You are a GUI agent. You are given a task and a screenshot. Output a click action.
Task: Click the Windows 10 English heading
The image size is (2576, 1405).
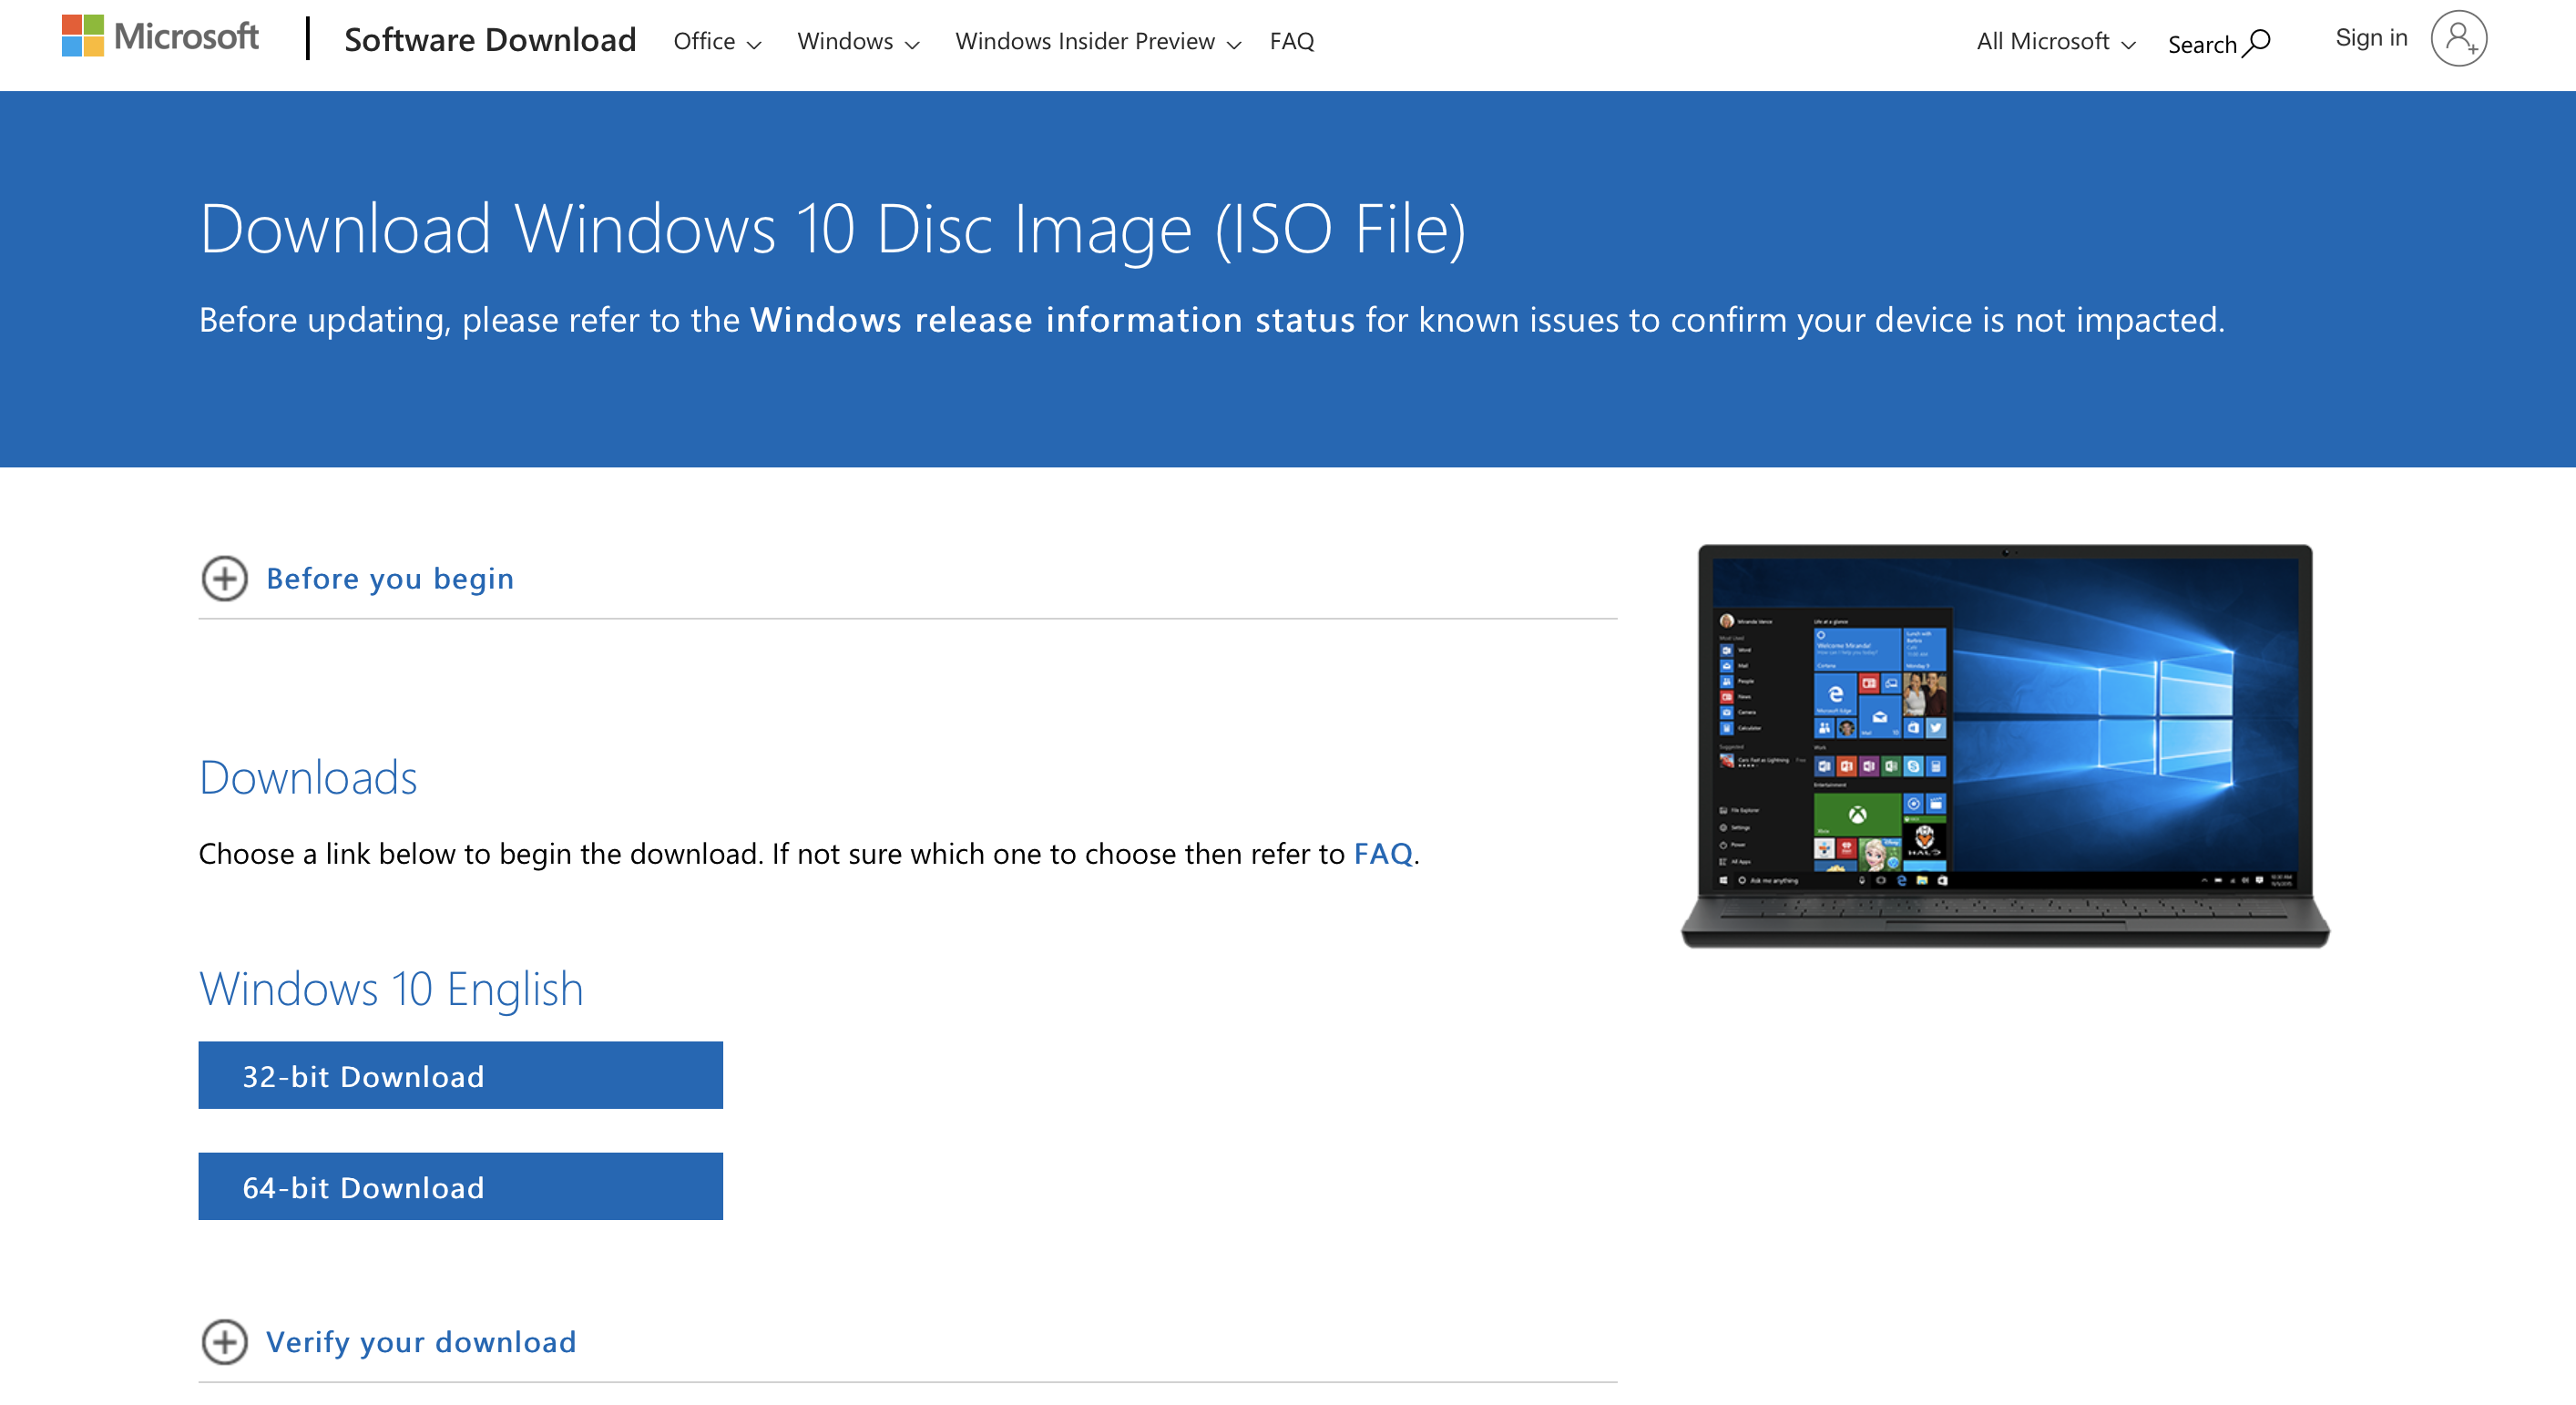point(391,989)
